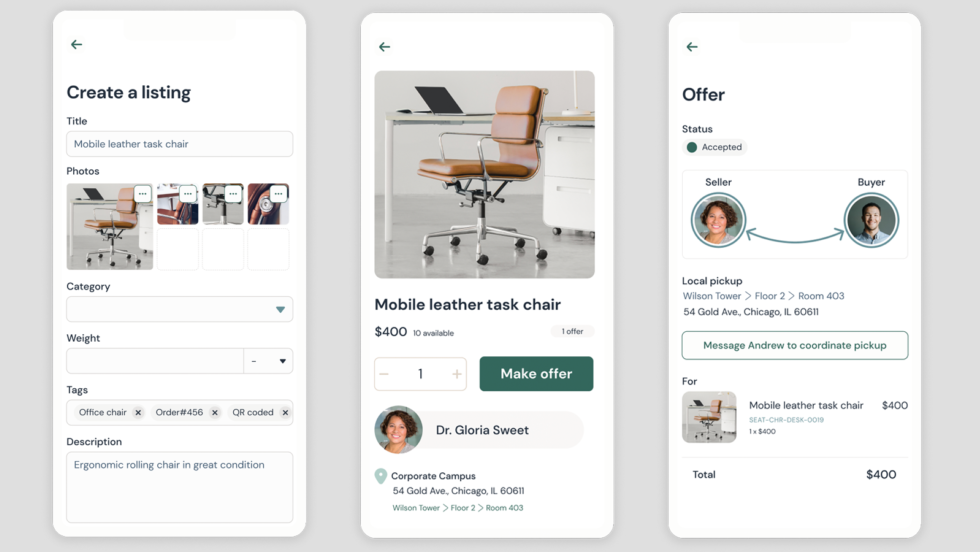Click the Corporate Campus location pin
The width and height of the screenshot is (980, 552).
click(380, 476)
